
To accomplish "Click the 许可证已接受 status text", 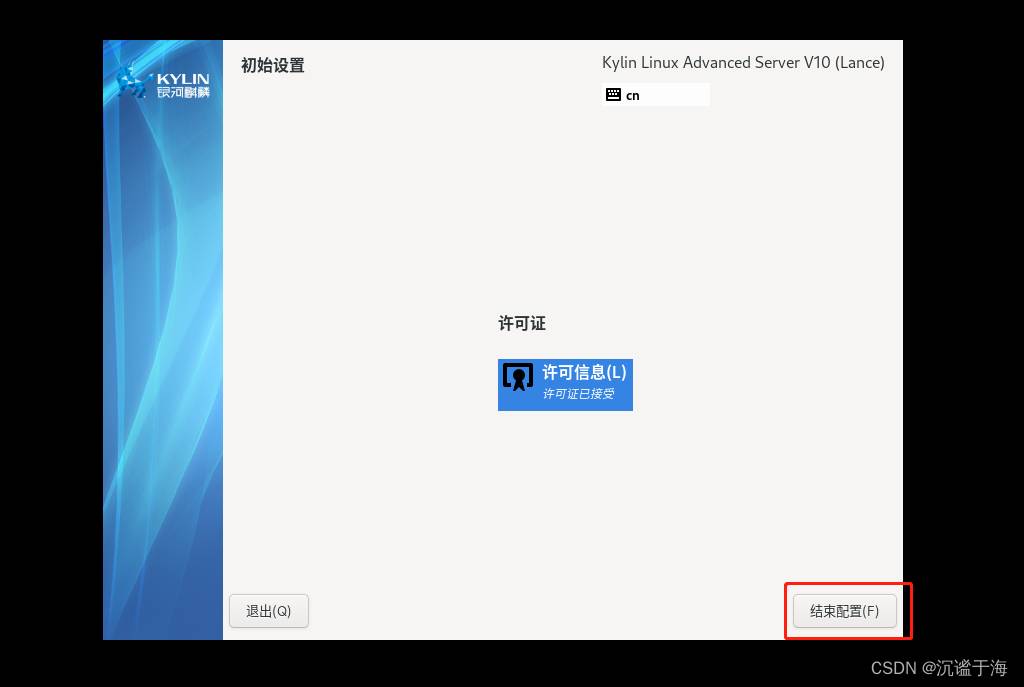I will click(578, 394).
